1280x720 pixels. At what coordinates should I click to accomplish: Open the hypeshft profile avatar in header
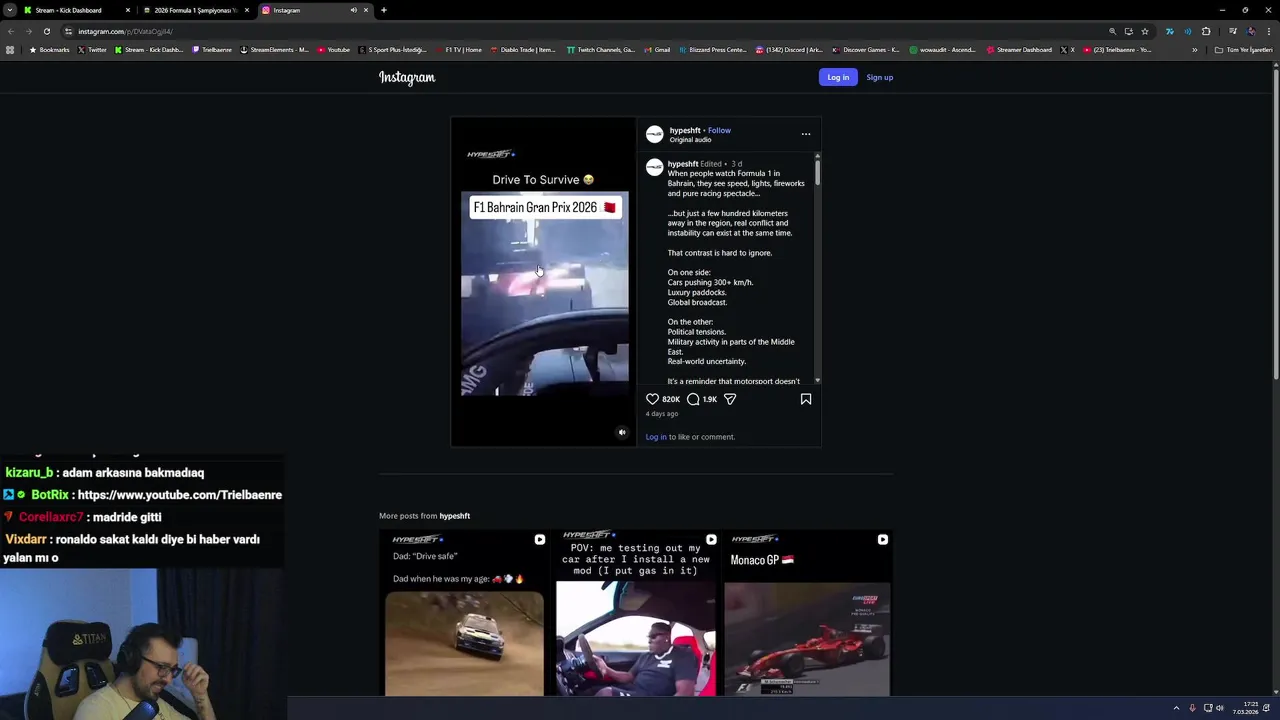click(654, 134)
